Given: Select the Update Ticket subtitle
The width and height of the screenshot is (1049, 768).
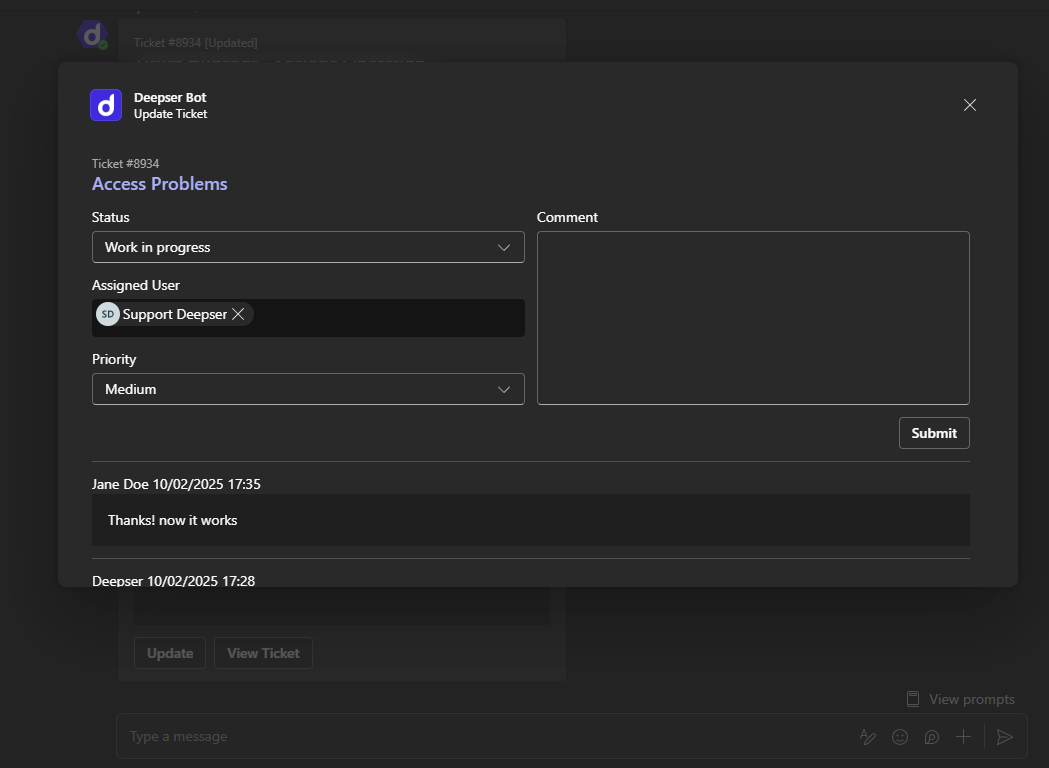Looking at the screenshot, I should 171,114.
